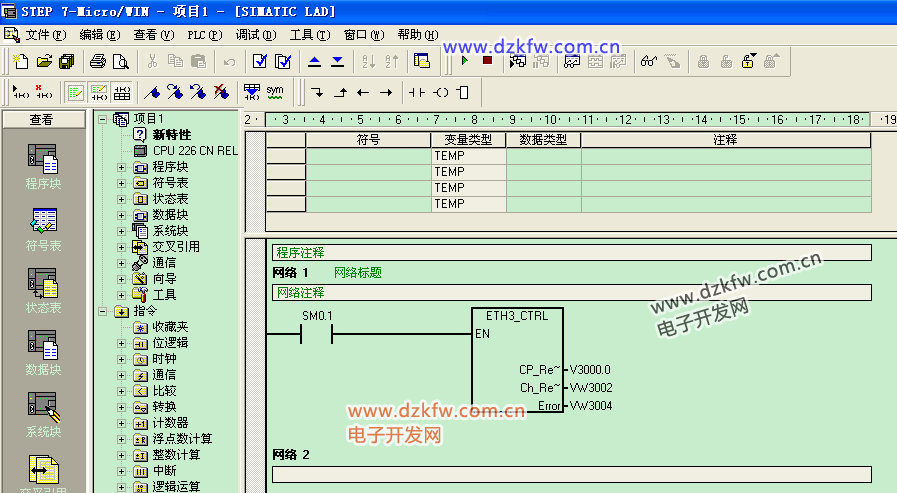The width and height of the screenshot is (897, 493).
Task: Click the 查看 navigation bar header button
Action: click(41, 120)
